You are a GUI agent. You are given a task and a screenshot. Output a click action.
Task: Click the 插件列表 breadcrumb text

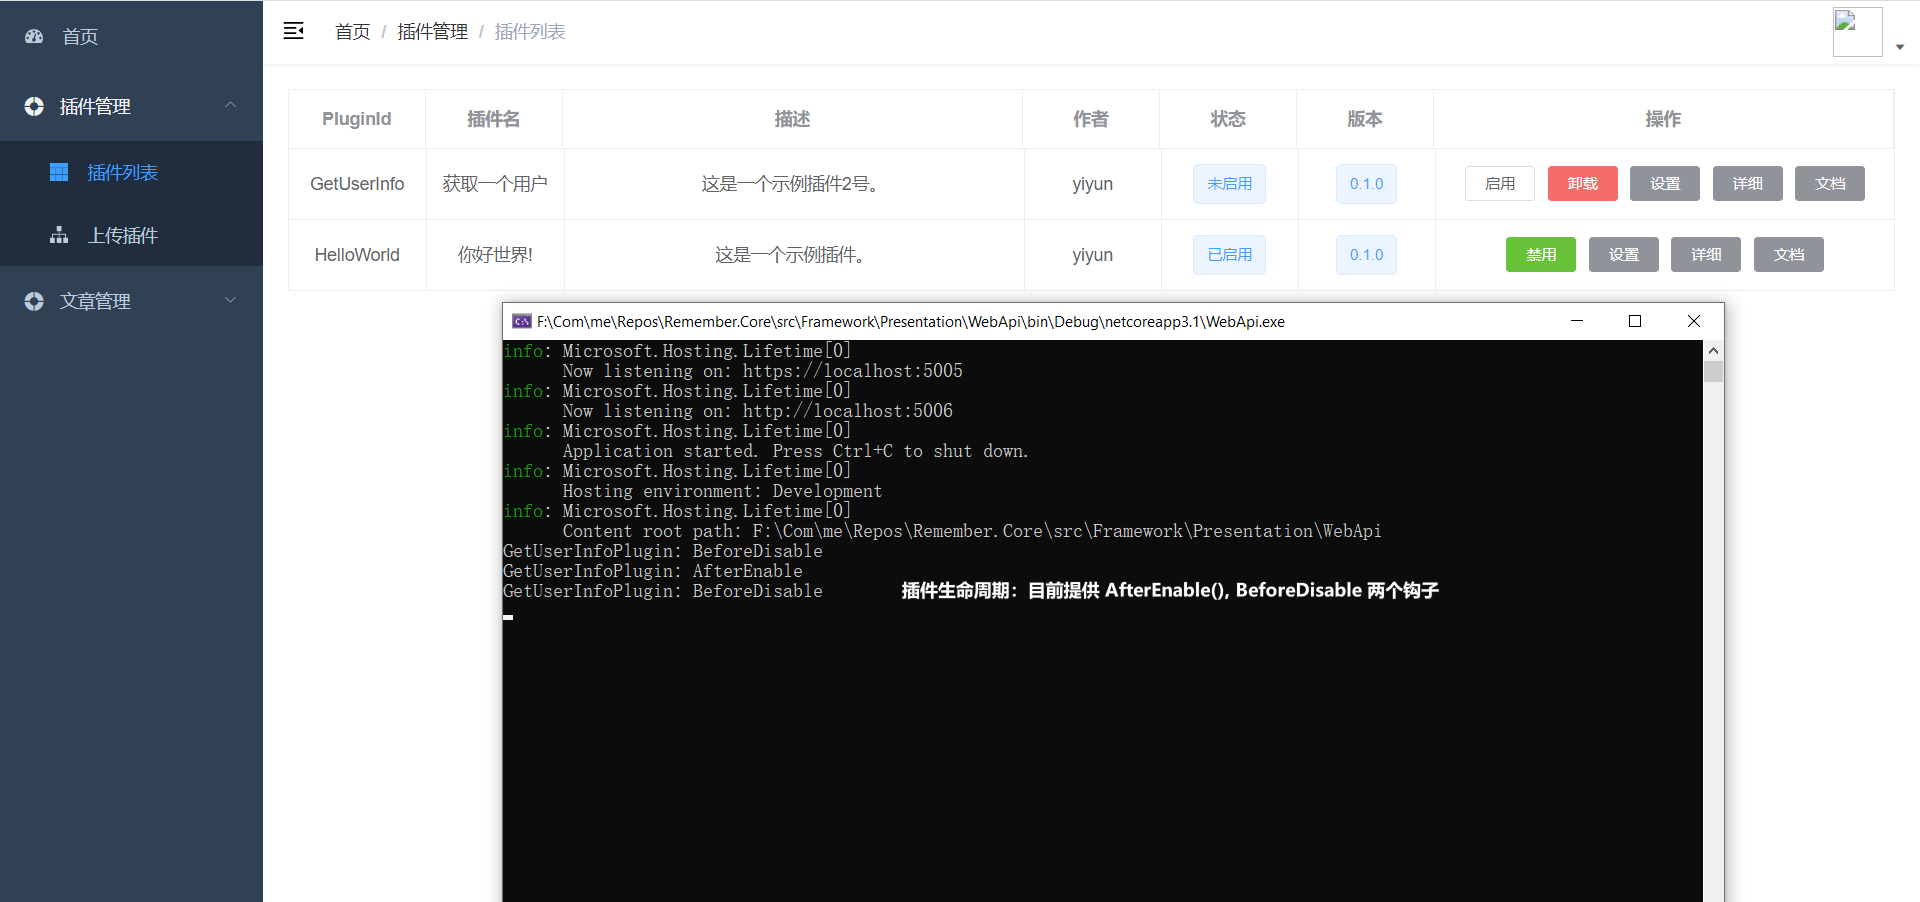point(530,32)
